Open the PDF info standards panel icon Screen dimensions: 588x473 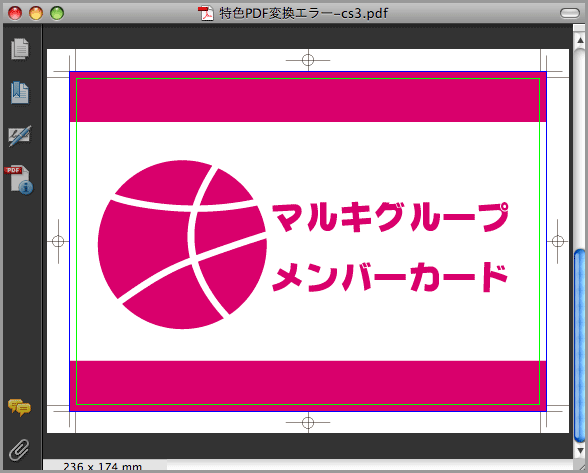pyautogui.click(x=19, y=180)
